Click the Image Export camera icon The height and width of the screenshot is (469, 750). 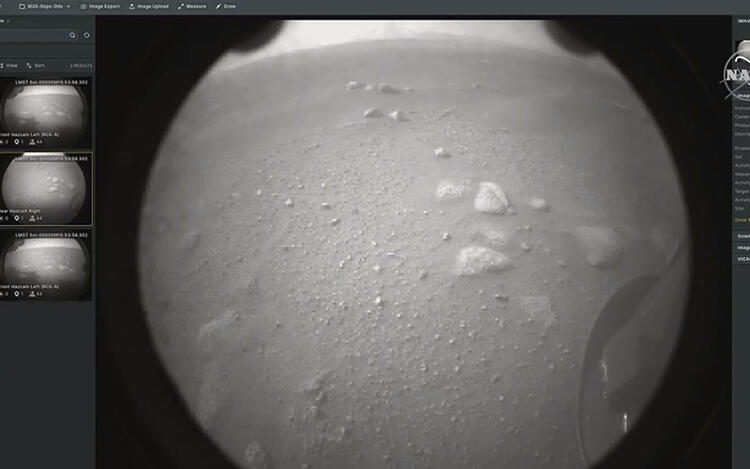[x=83, y=6]
